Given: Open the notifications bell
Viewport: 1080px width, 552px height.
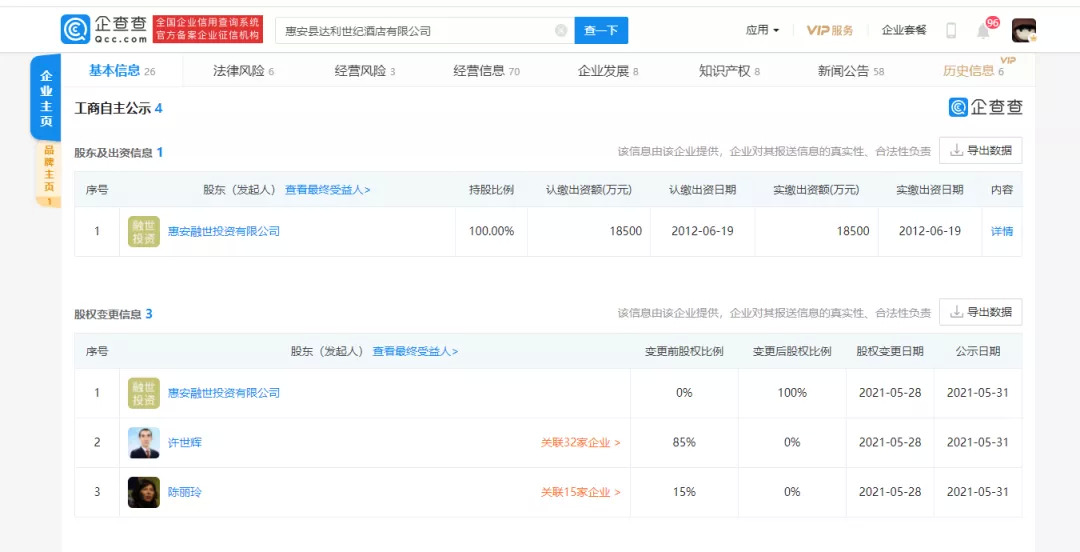Looking at the screenshot, I should point(983,31).
